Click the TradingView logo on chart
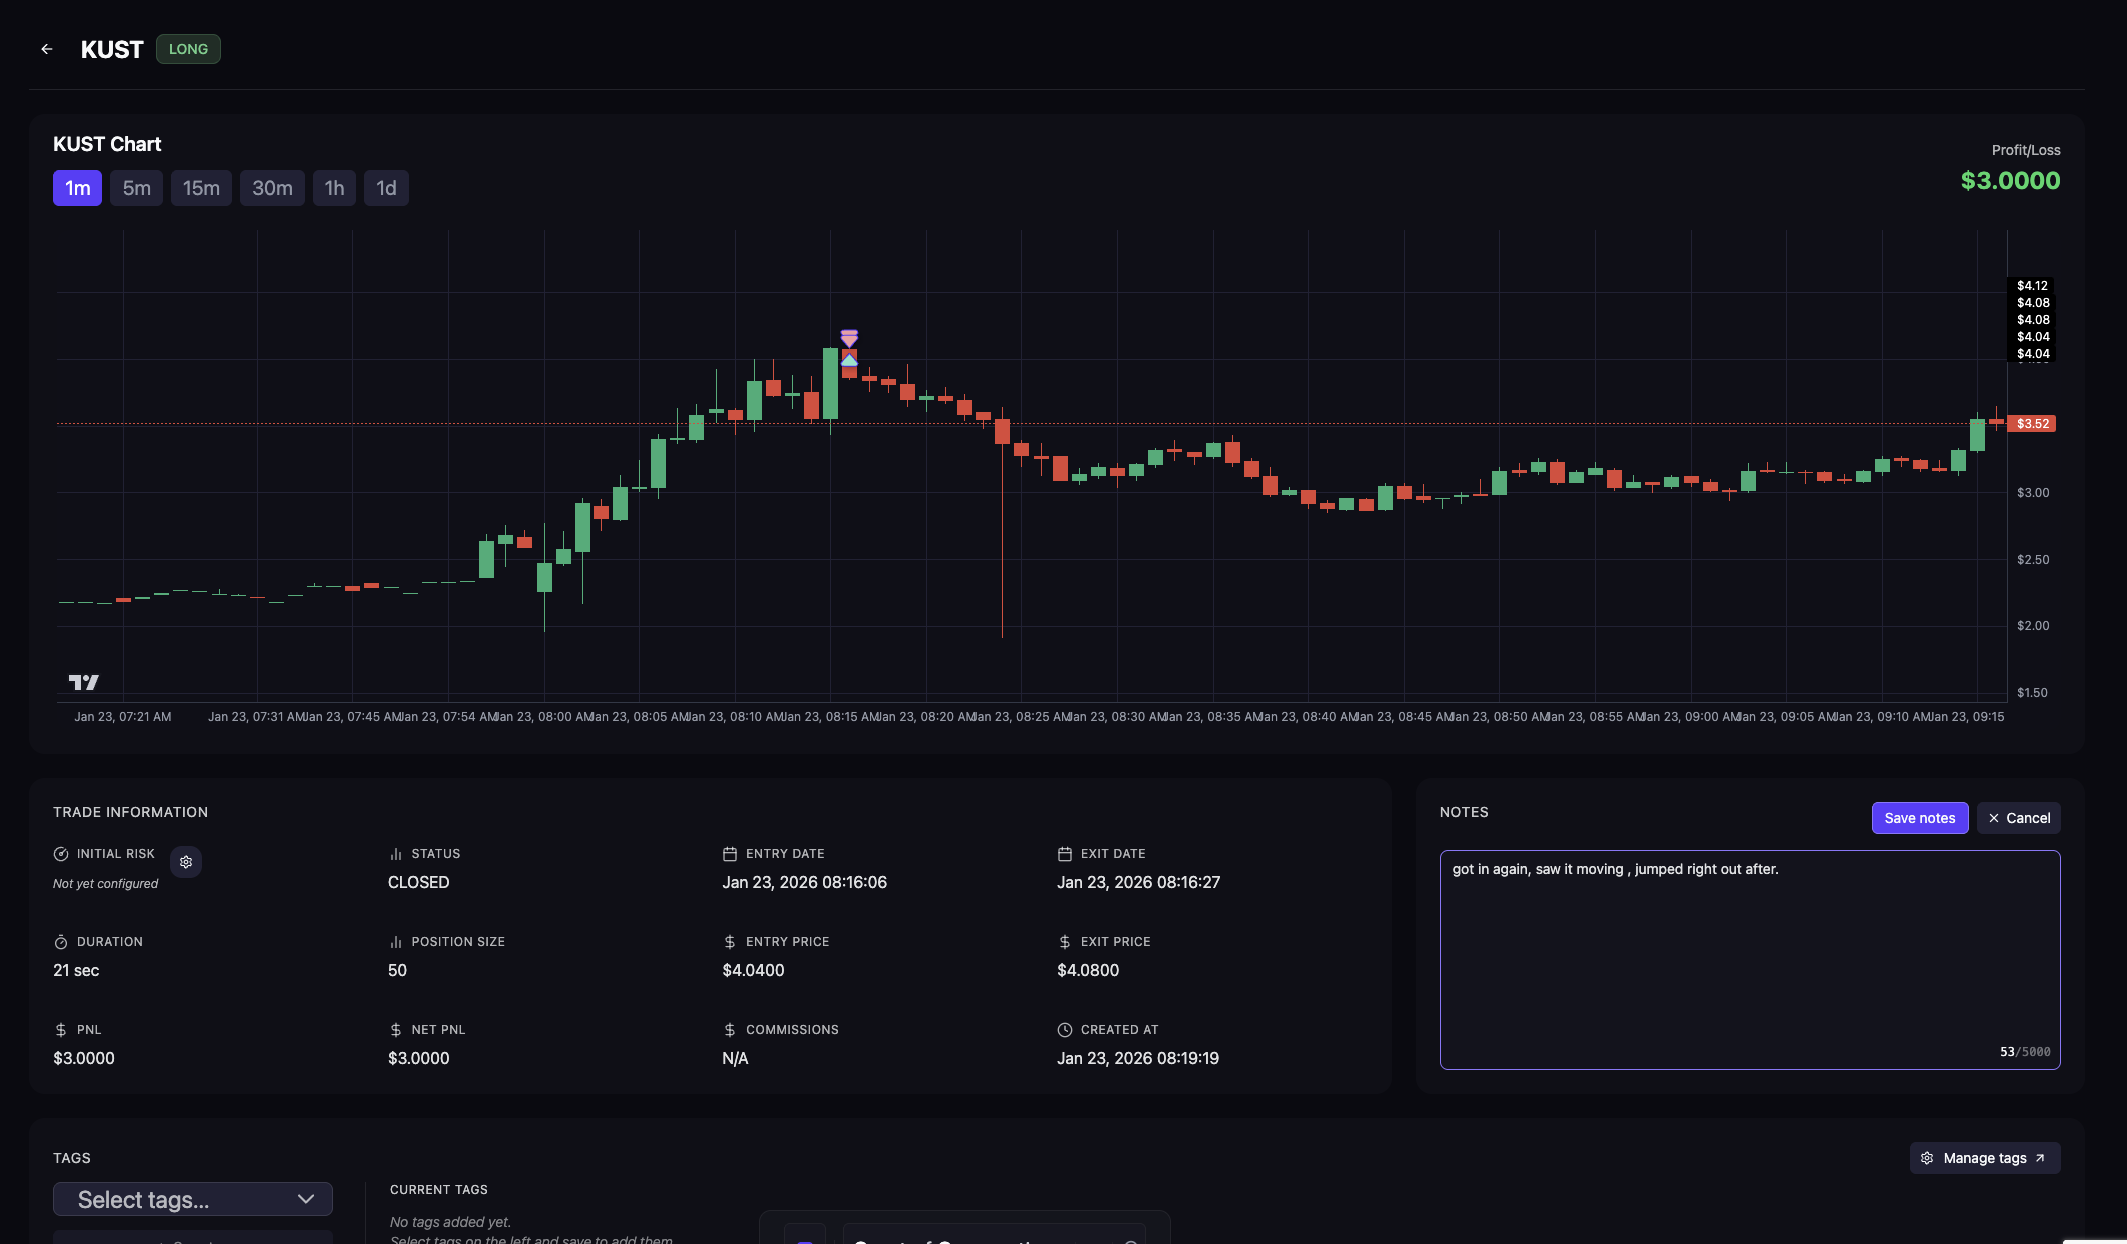The image size is (2127, 1244). click(x=84, y=682)
